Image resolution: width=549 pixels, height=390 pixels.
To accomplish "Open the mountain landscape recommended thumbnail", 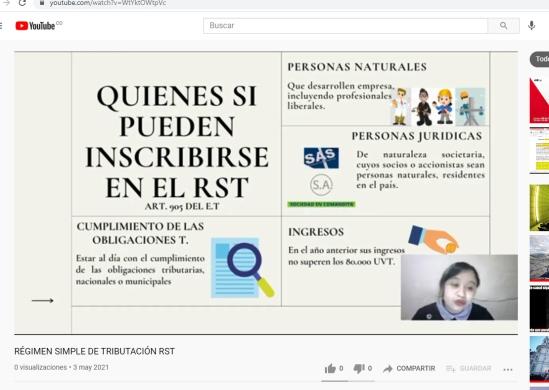I will 539,258.
